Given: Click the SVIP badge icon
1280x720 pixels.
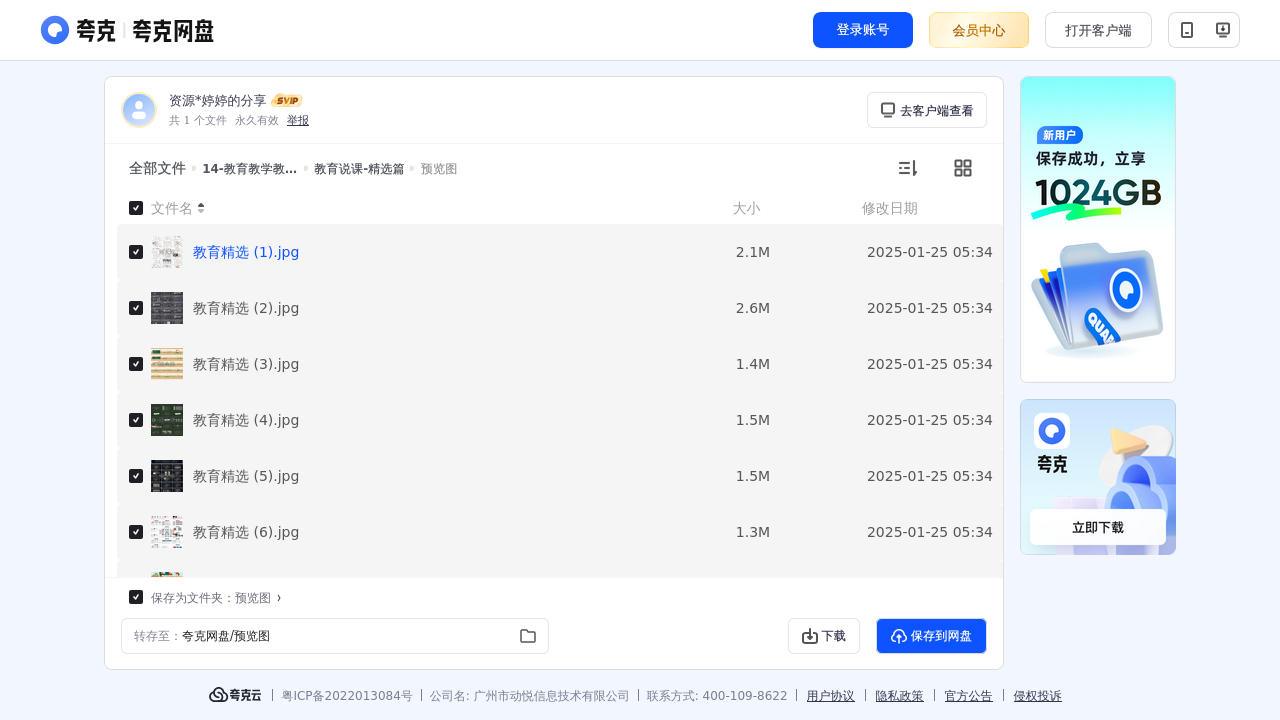Looking at the screenshot, I should pos(287,101).
